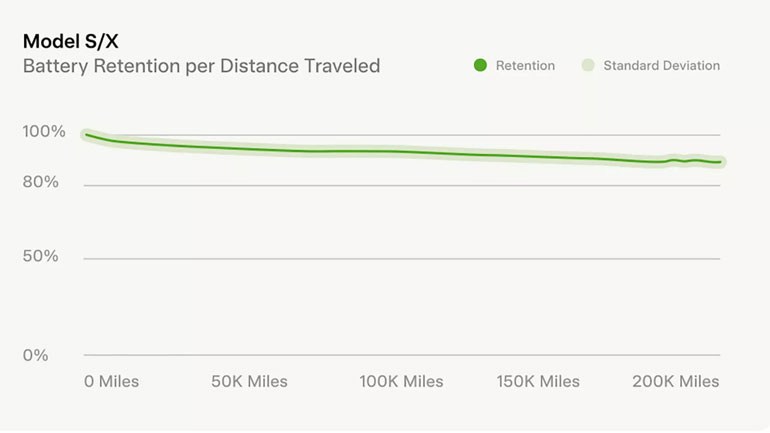770x433 pixels.
Task: Click the 80% y-axis label
Action: [x=41, y=182]
